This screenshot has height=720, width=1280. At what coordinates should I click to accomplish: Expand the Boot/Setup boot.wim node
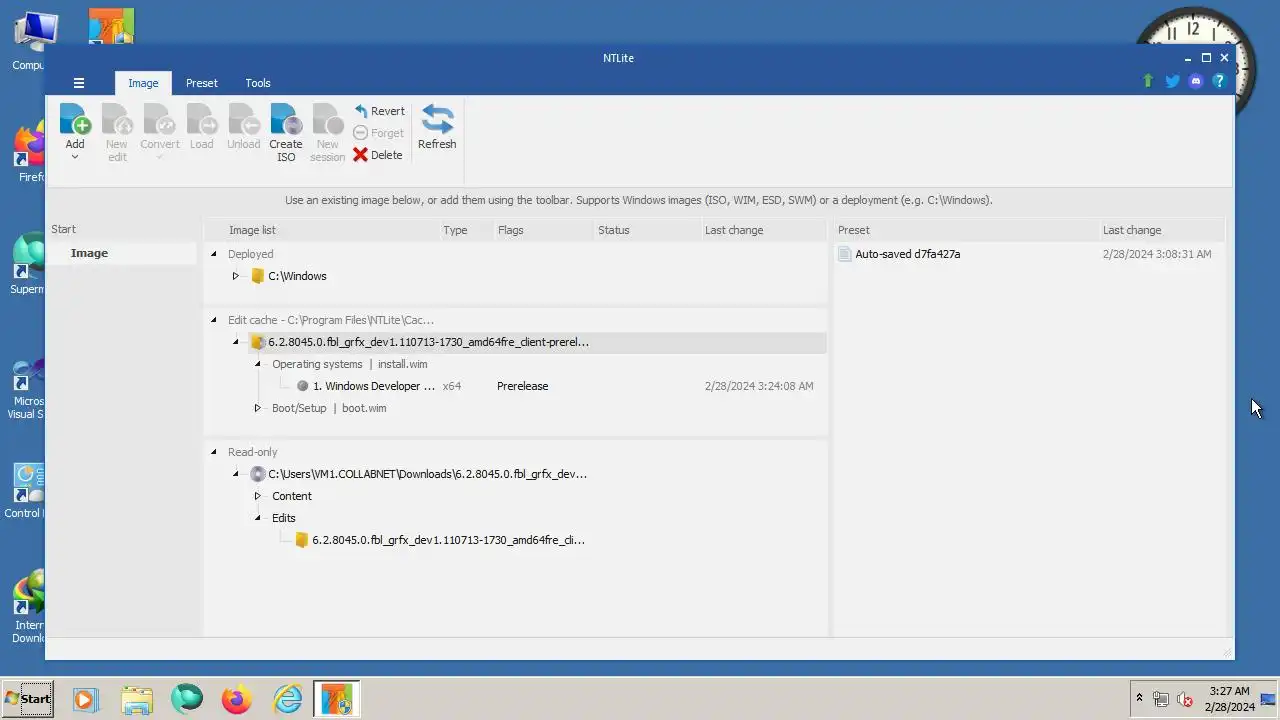tap(258, 408)
